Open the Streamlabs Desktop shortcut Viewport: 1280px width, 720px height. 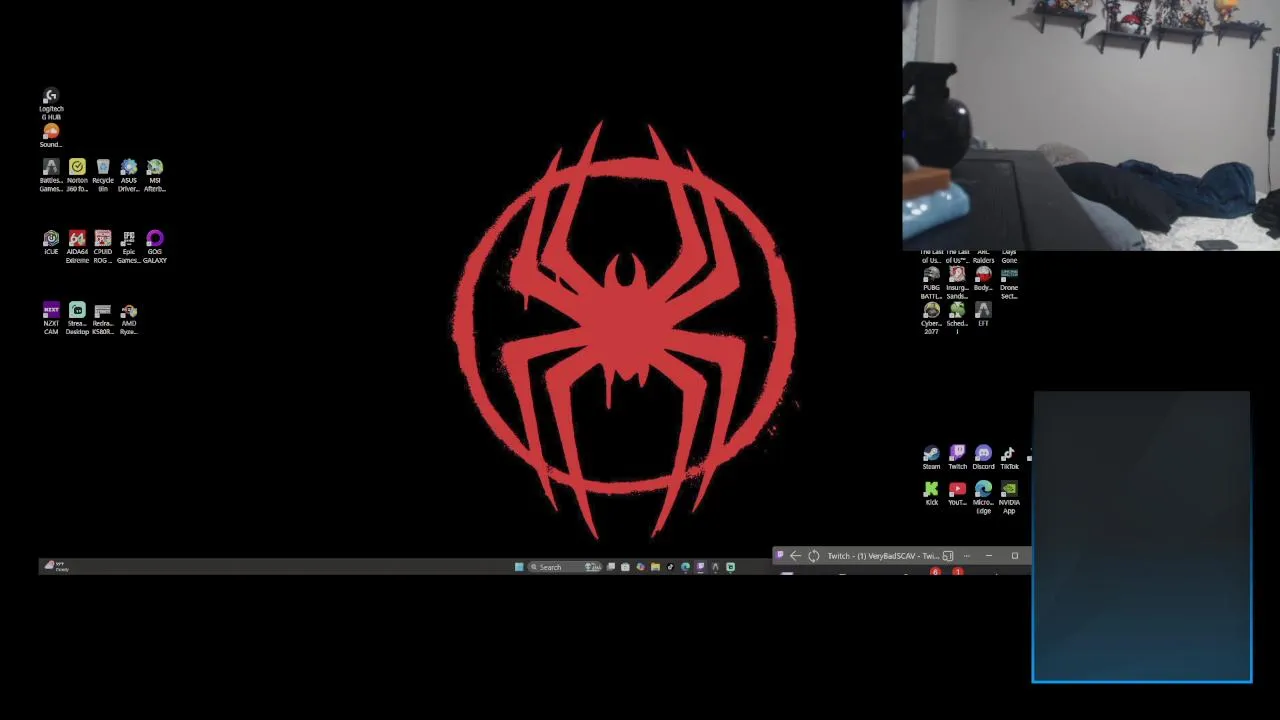tap(77, 319)
